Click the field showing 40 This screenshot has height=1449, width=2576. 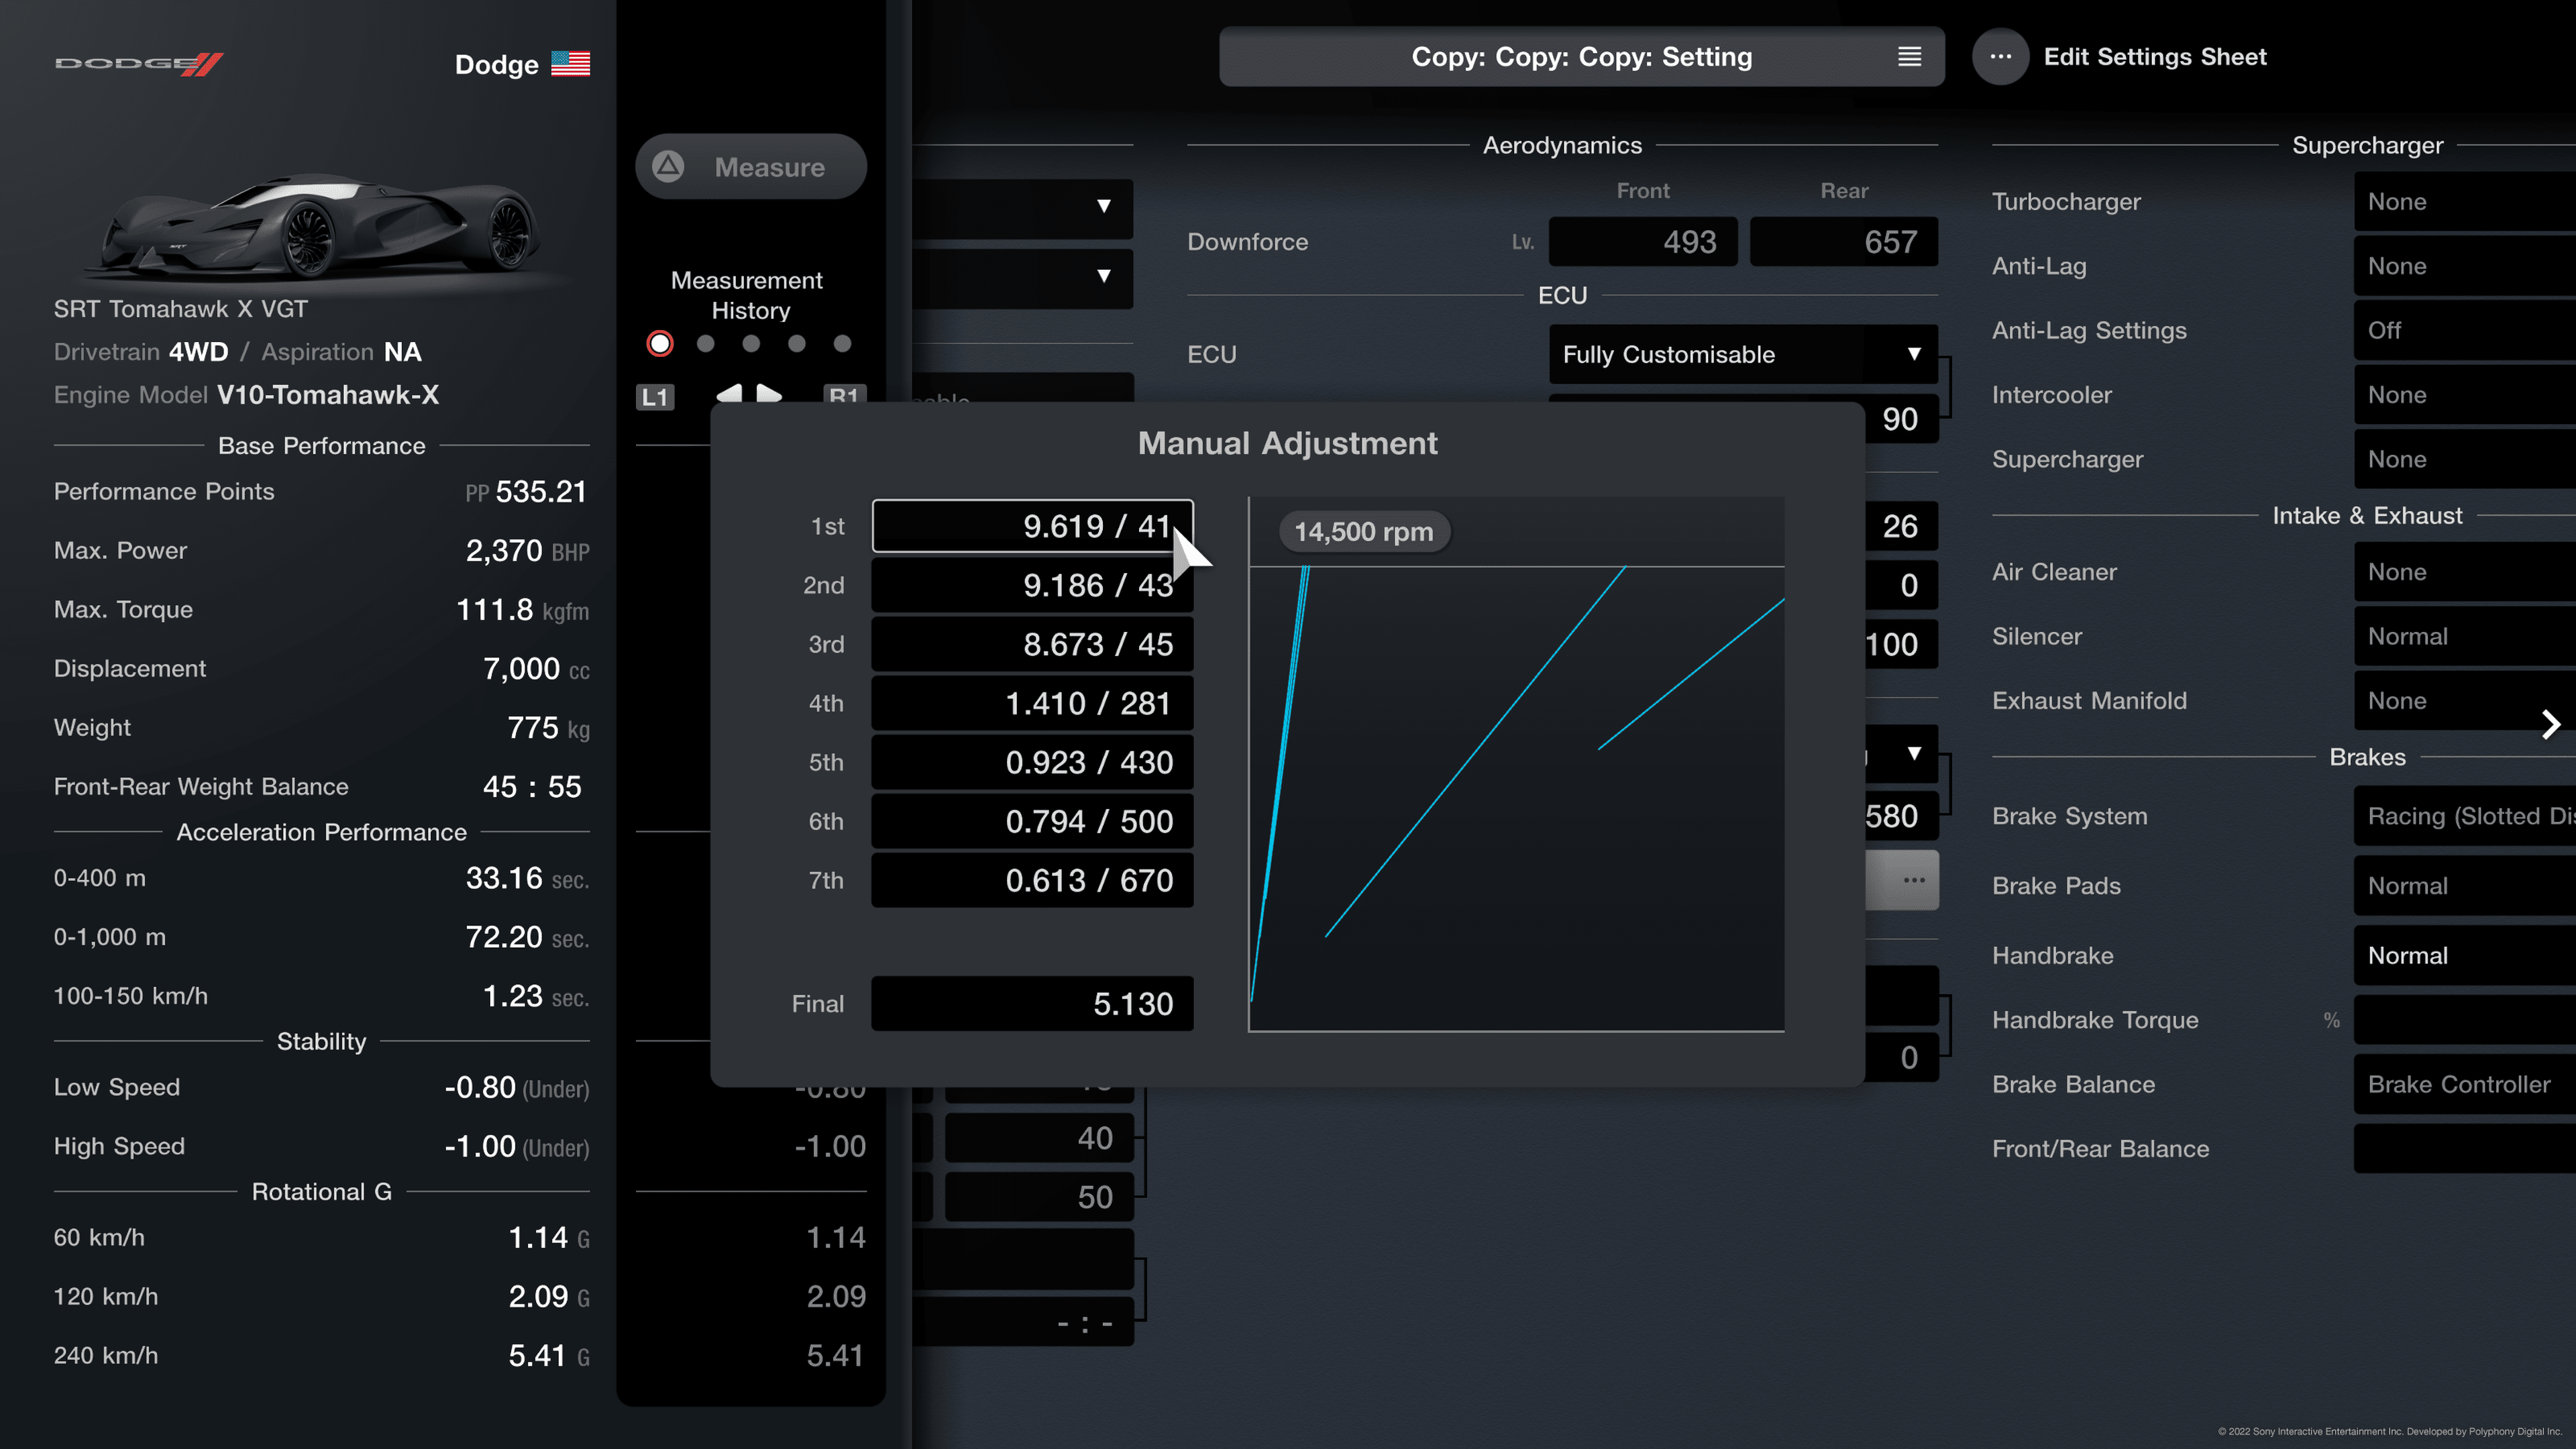[x=1039, y=1138]
